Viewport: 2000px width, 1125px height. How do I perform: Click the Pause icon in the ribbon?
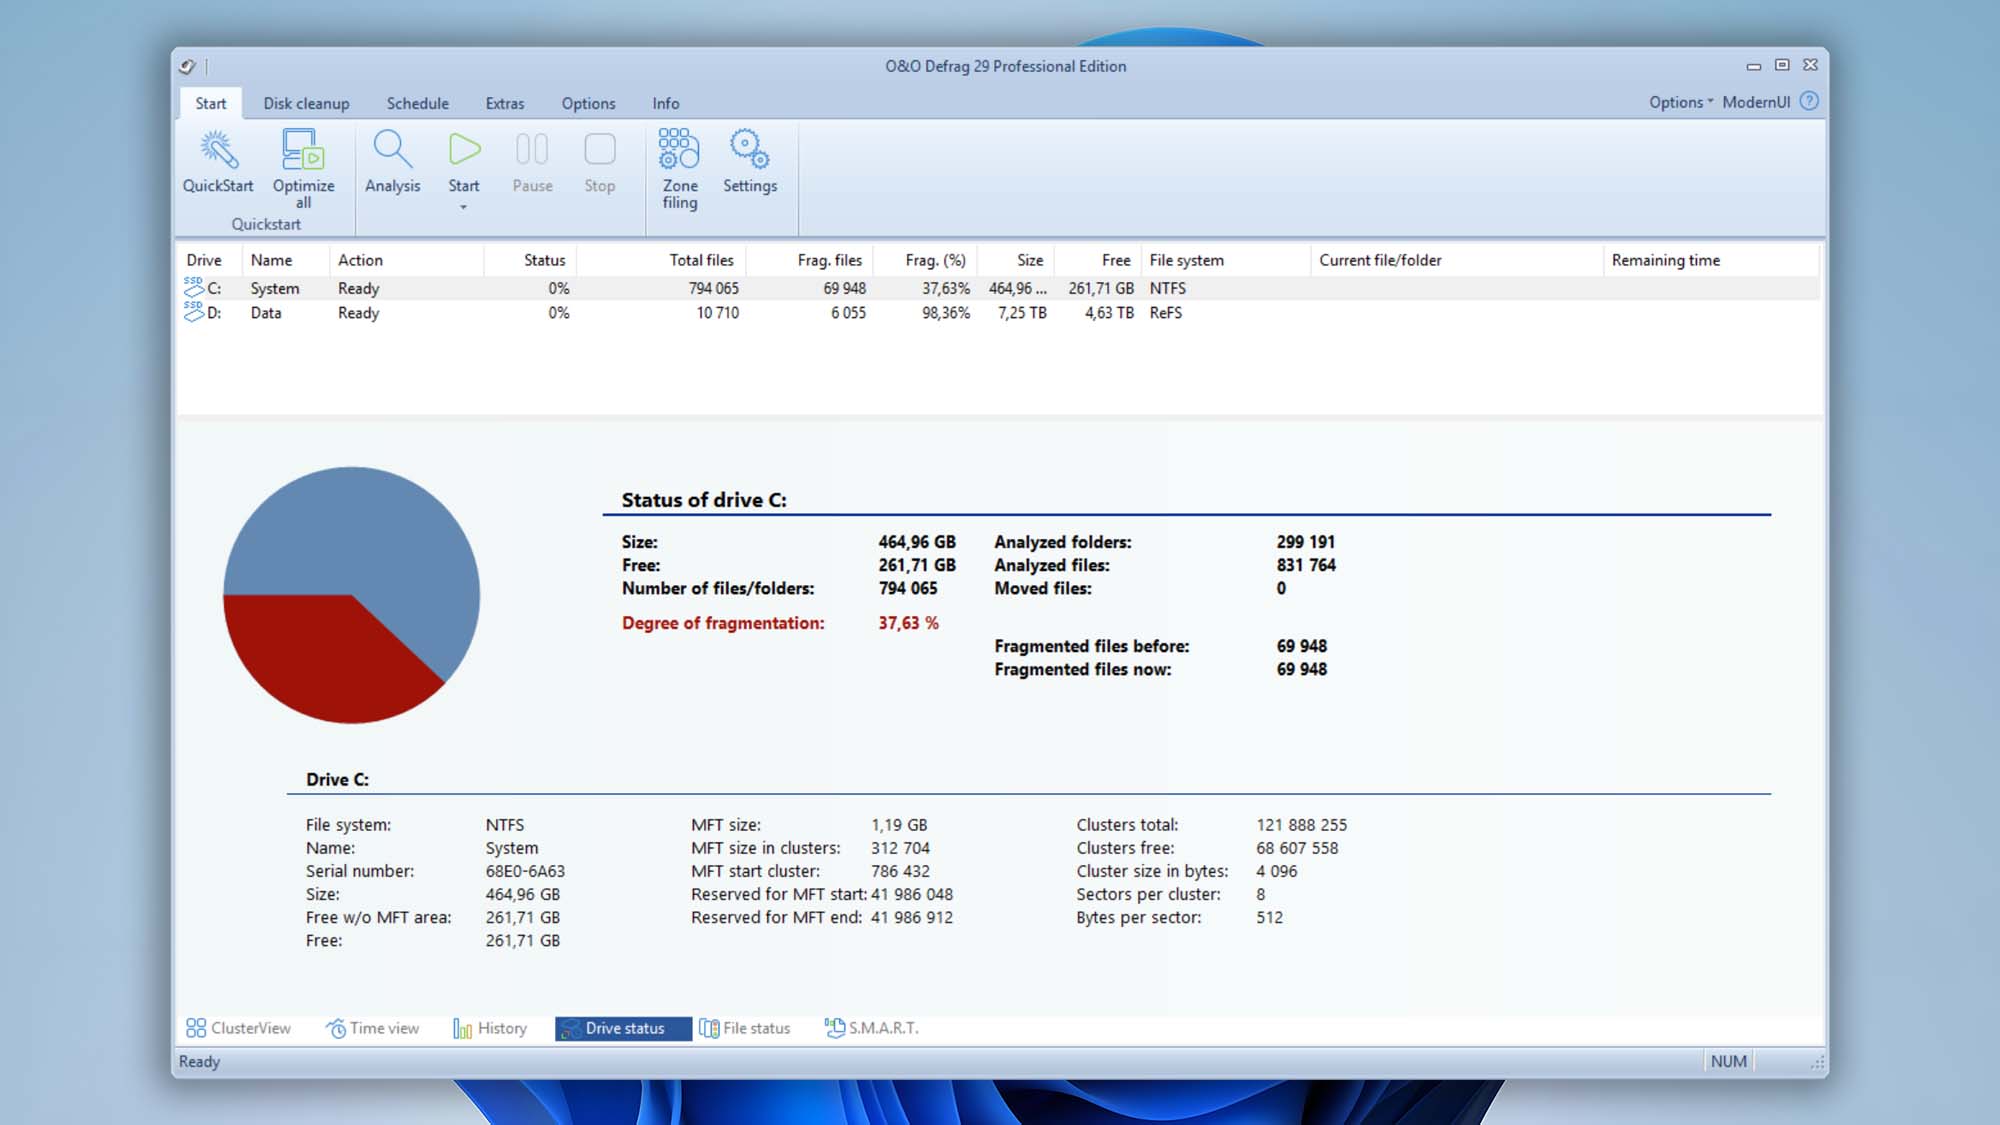(532, 149)
